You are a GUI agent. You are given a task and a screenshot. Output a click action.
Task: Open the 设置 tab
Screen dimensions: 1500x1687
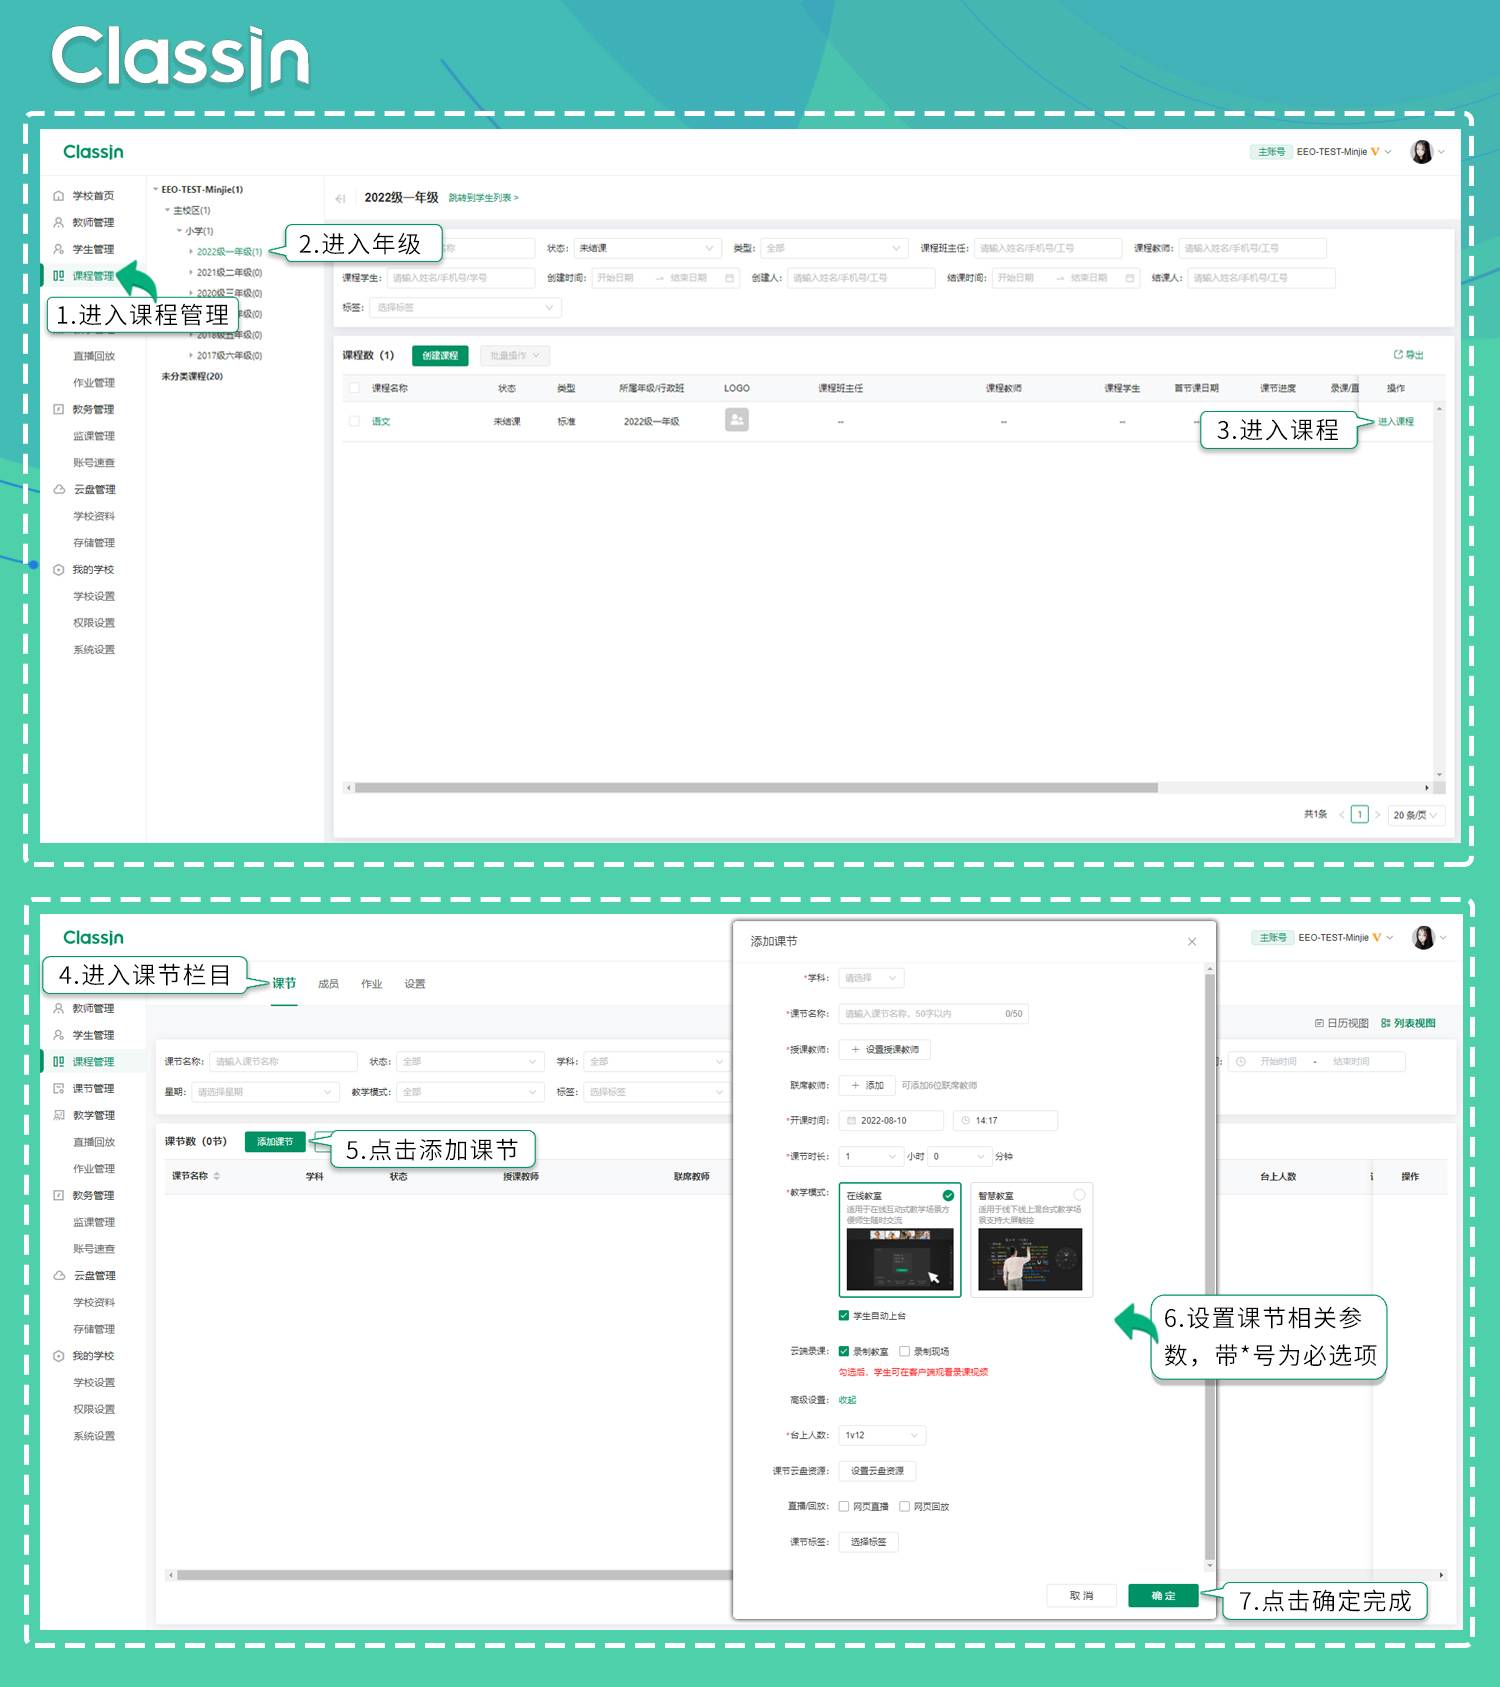click(415, 984)
